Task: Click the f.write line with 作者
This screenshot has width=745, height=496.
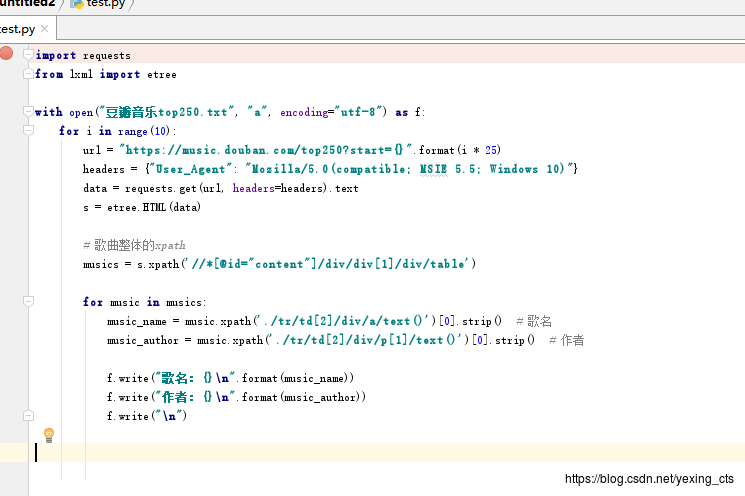Action: pyautogui.click(x=236, y=397)
